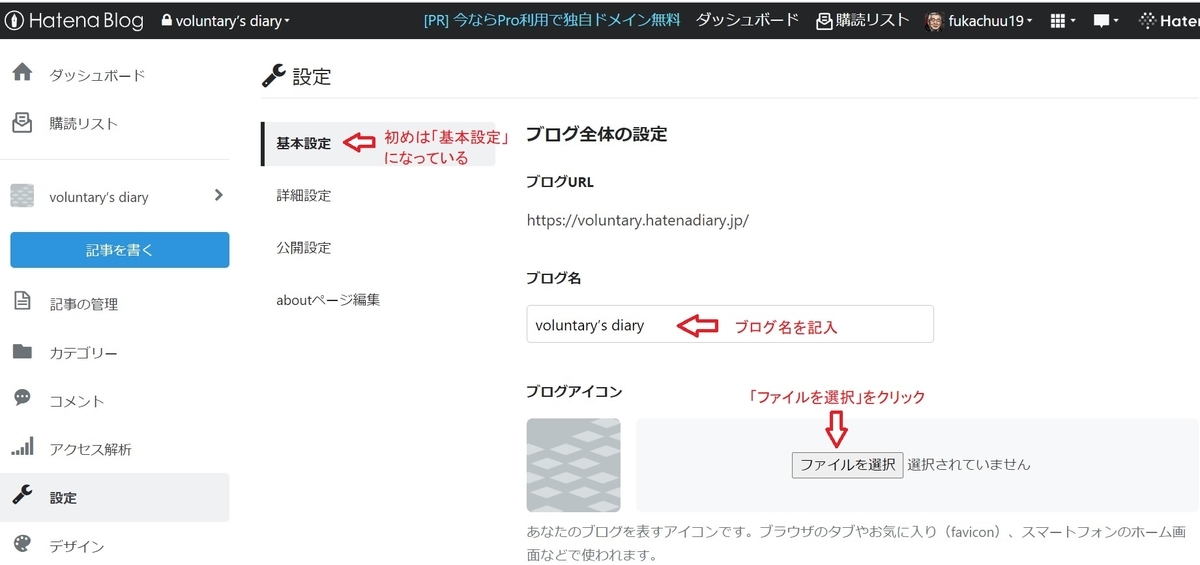This screenshot has width=1200, height=565.
Task: Click the コメント bubble icon in sidebar
Action: [22, 398]
